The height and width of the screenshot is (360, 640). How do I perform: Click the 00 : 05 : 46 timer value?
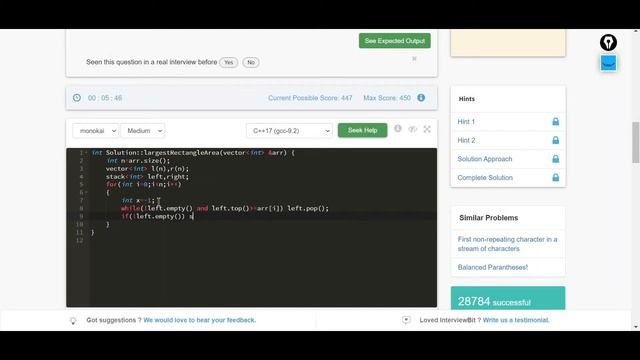click(105, 98)
